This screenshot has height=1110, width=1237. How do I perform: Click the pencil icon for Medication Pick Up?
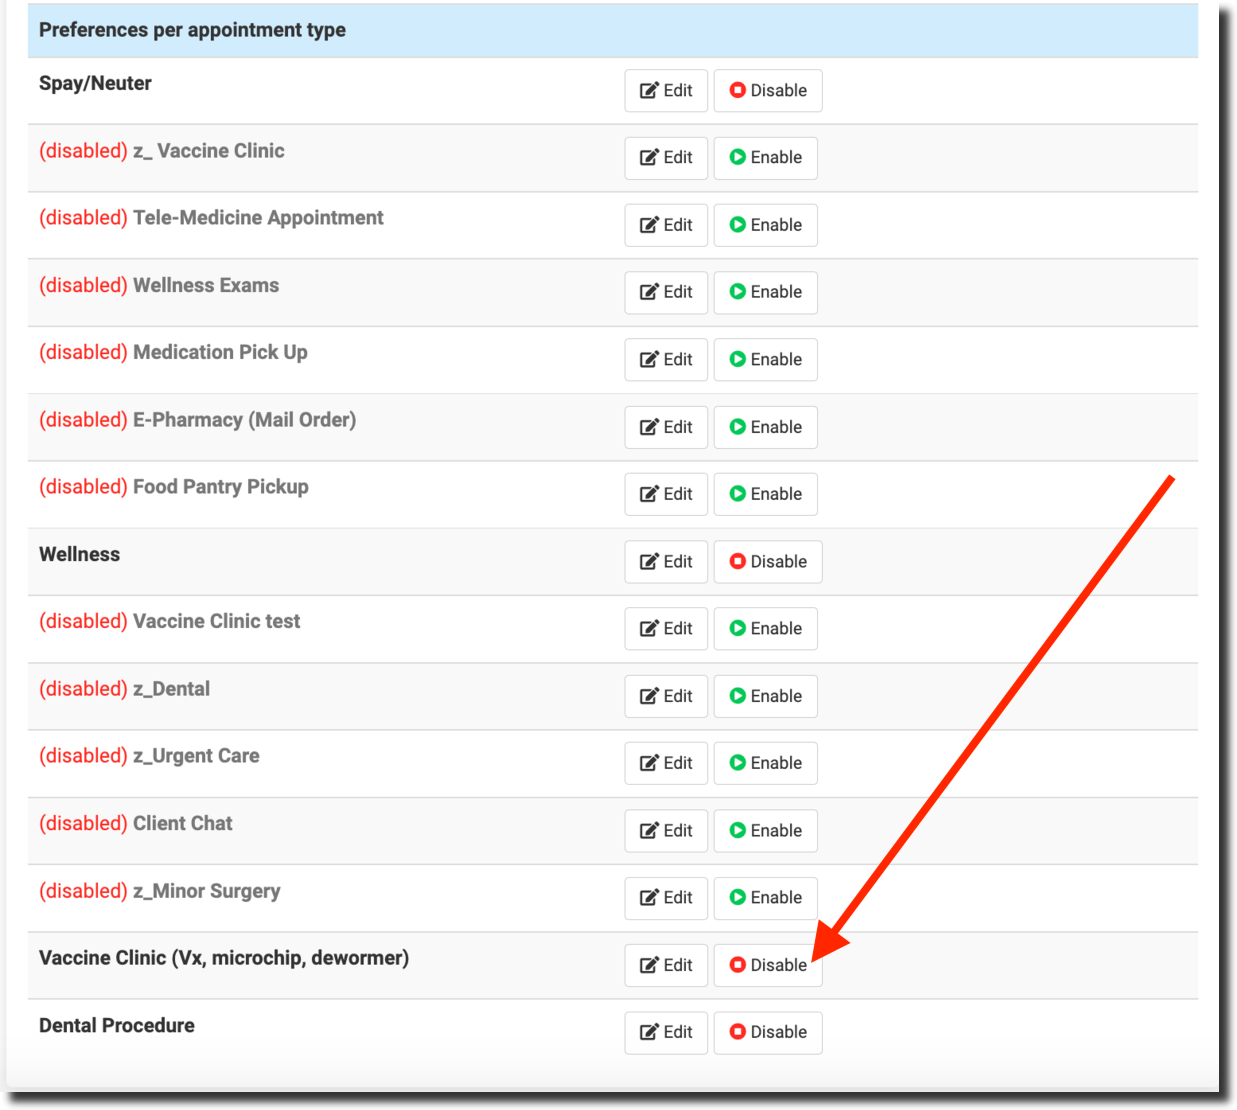click(x=649, y=360)
